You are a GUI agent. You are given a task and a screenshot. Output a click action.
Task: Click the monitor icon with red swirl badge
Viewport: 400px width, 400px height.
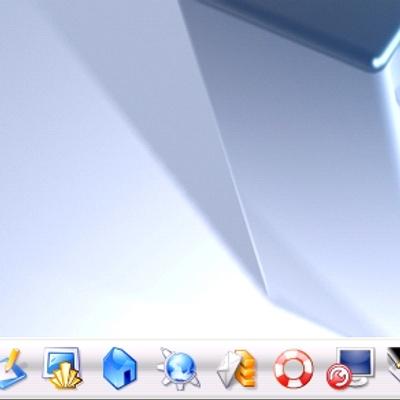pyautogui.click(x=350, y=368)
